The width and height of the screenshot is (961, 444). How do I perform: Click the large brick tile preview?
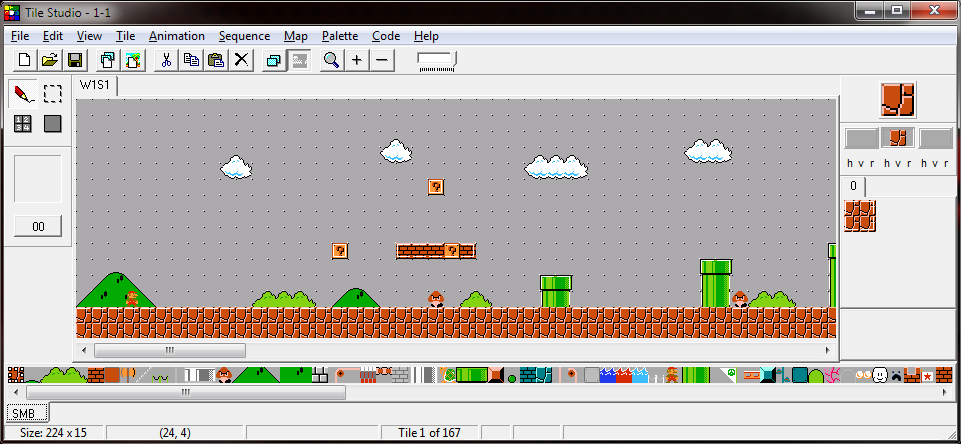coord(898,100)
